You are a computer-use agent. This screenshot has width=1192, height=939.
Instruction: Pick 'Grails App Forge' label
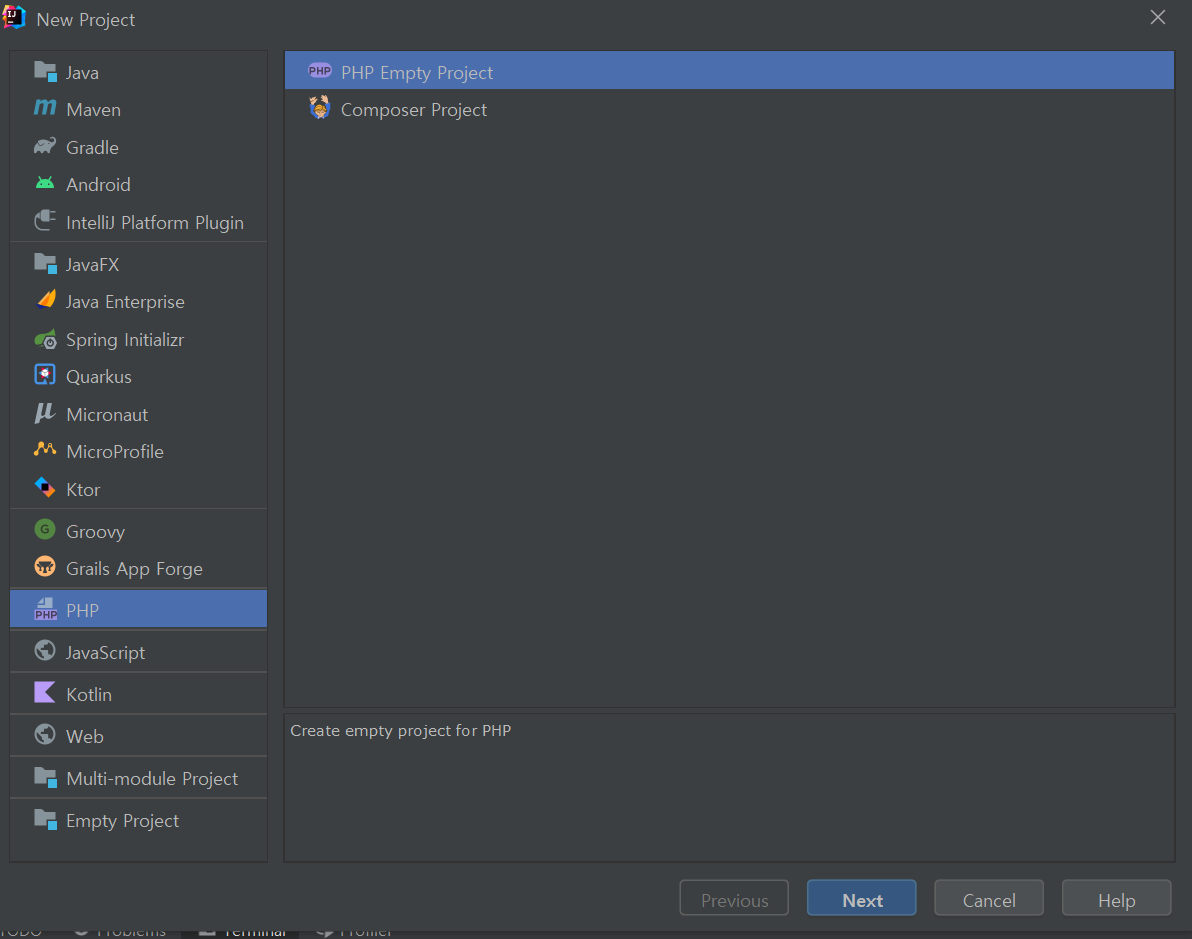135,569
